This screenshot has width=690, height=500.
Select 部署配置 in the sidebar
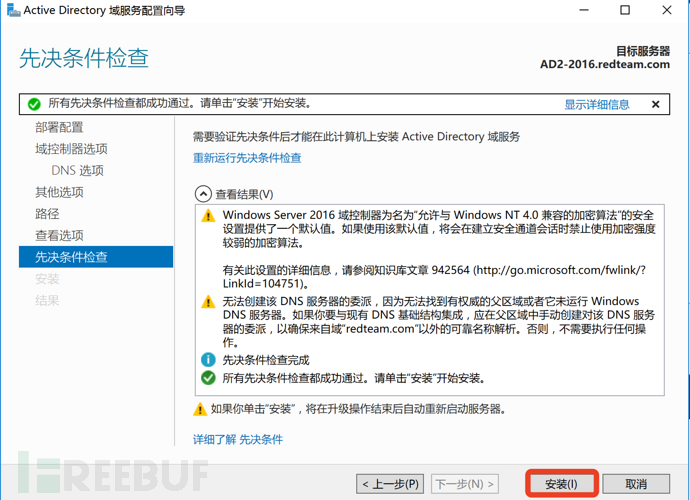tap(59, 127)
